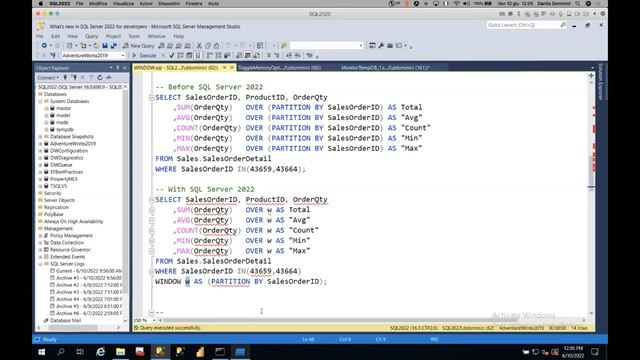Expand the master database node
Screen dimensions: 640x360
pyautogui.click(x=46, y=108)
